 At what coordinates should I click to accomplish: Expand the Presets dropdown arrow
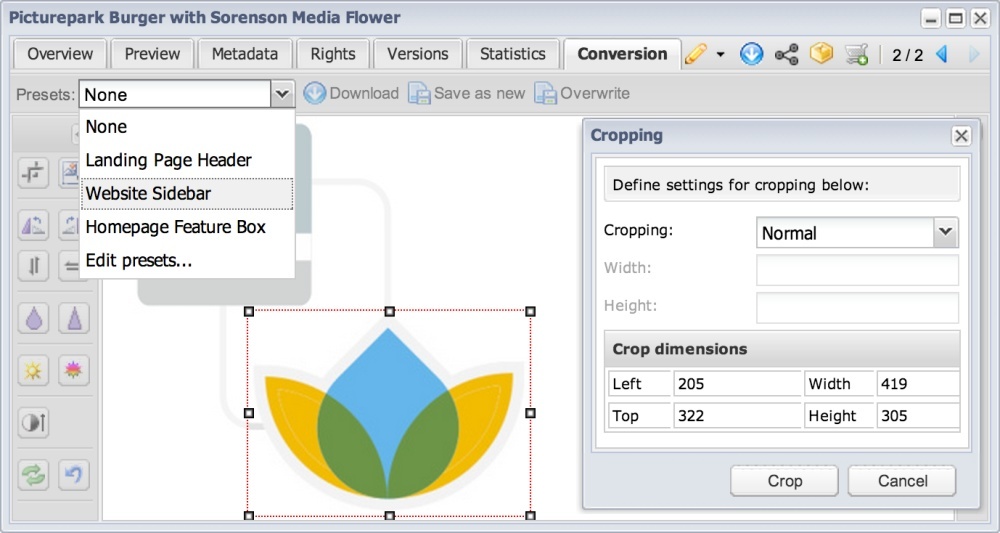point(282,94)
